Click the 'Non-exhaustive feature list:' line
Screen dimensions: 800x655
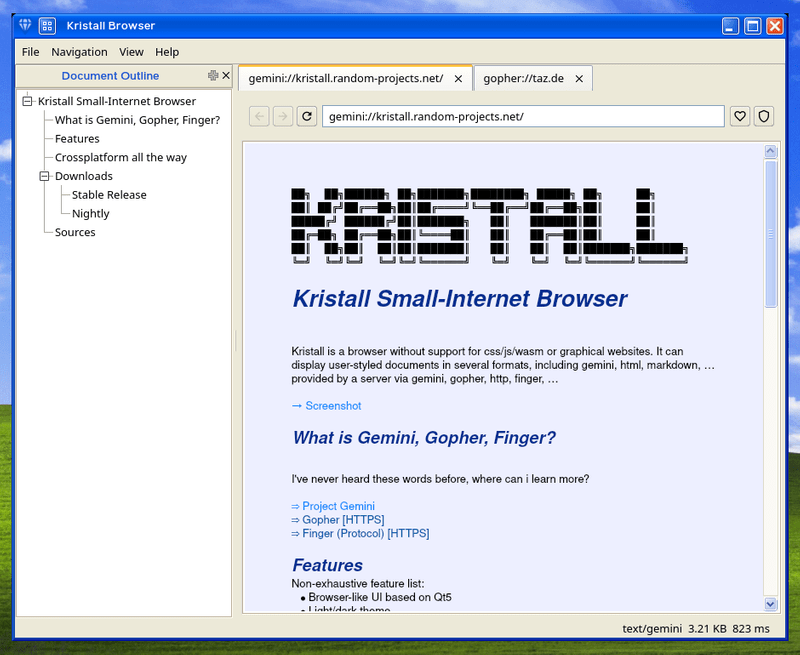pyautogui.click(x=358, y=584)
